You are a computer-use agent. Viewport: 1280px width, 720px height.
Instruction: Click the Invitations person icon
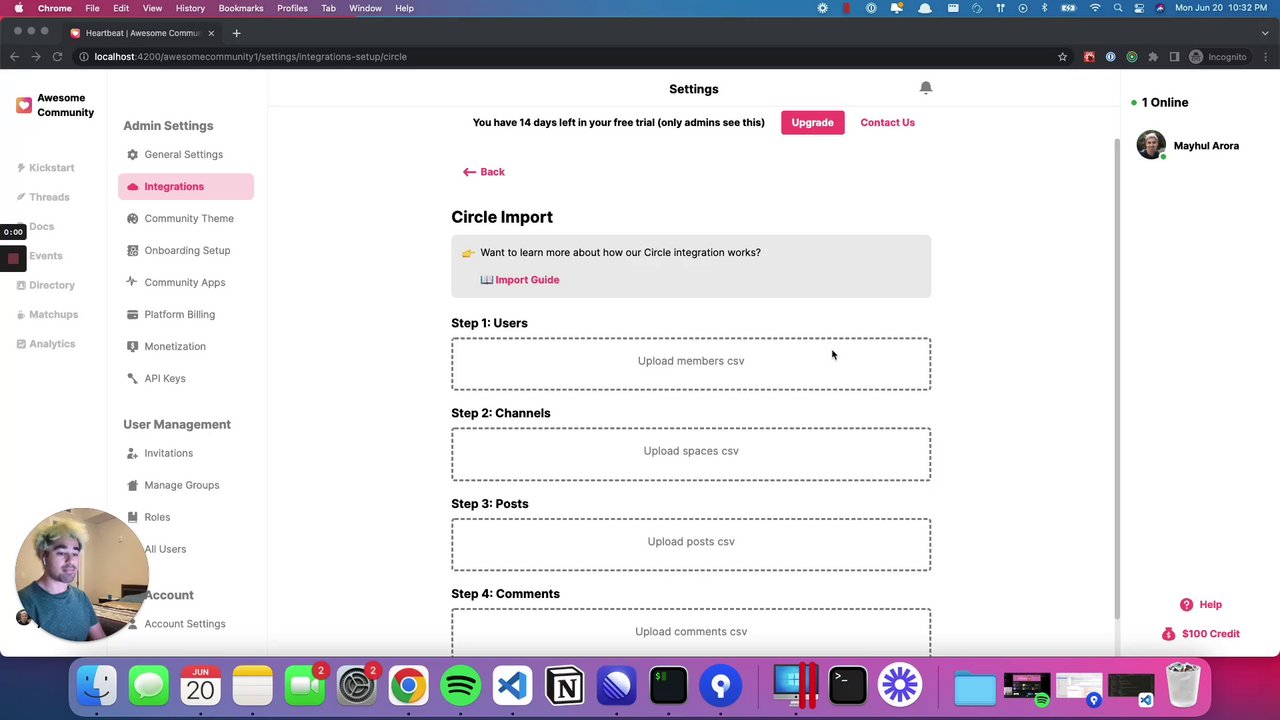[132, 453]
